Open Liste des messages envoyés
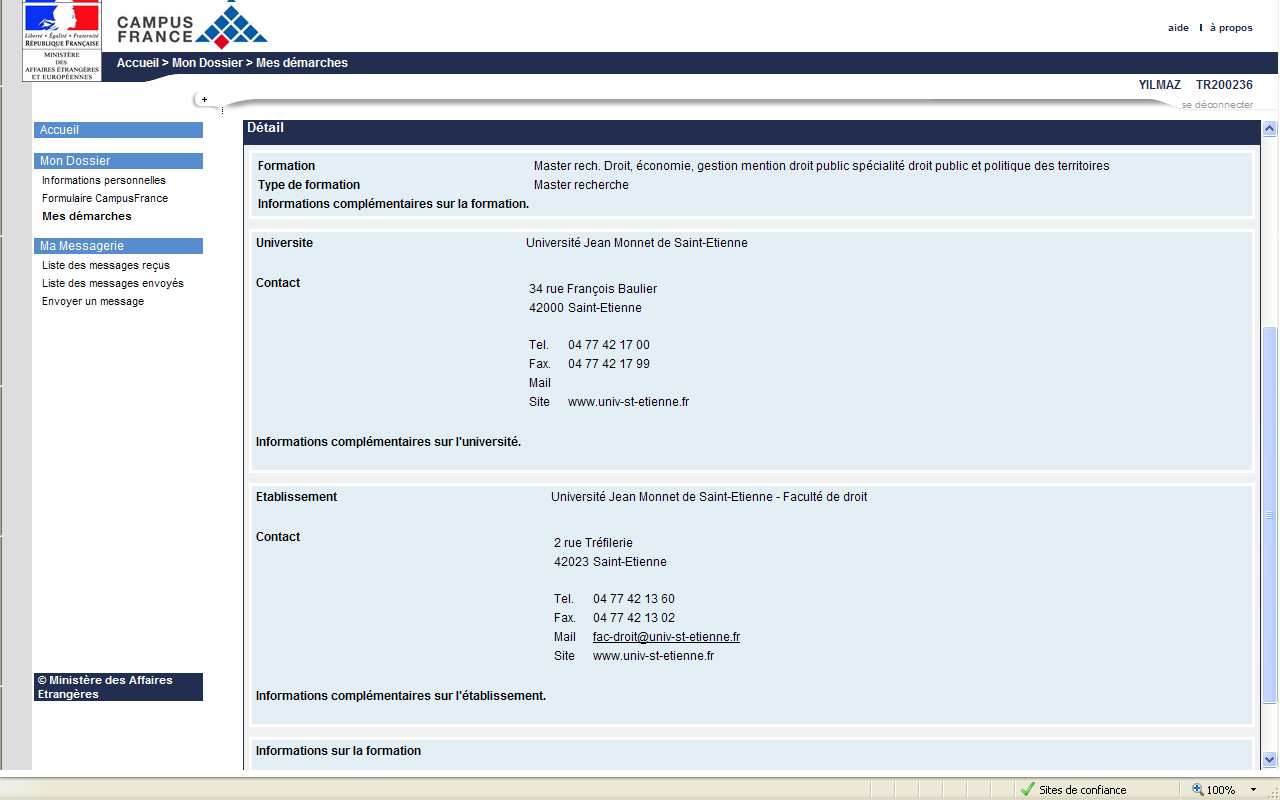1280x800 pixels. point(113,284)
